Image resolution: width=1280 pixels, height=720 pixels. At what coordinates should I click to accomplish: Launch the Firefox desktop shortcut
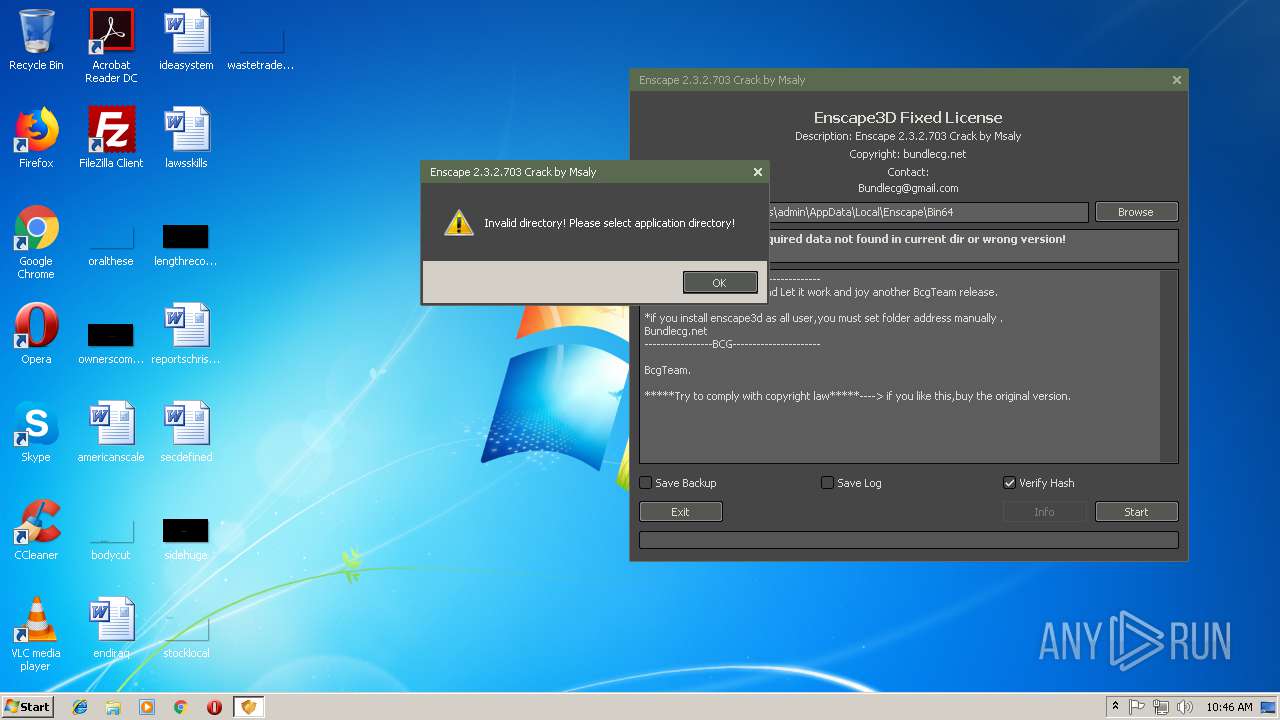36,137
